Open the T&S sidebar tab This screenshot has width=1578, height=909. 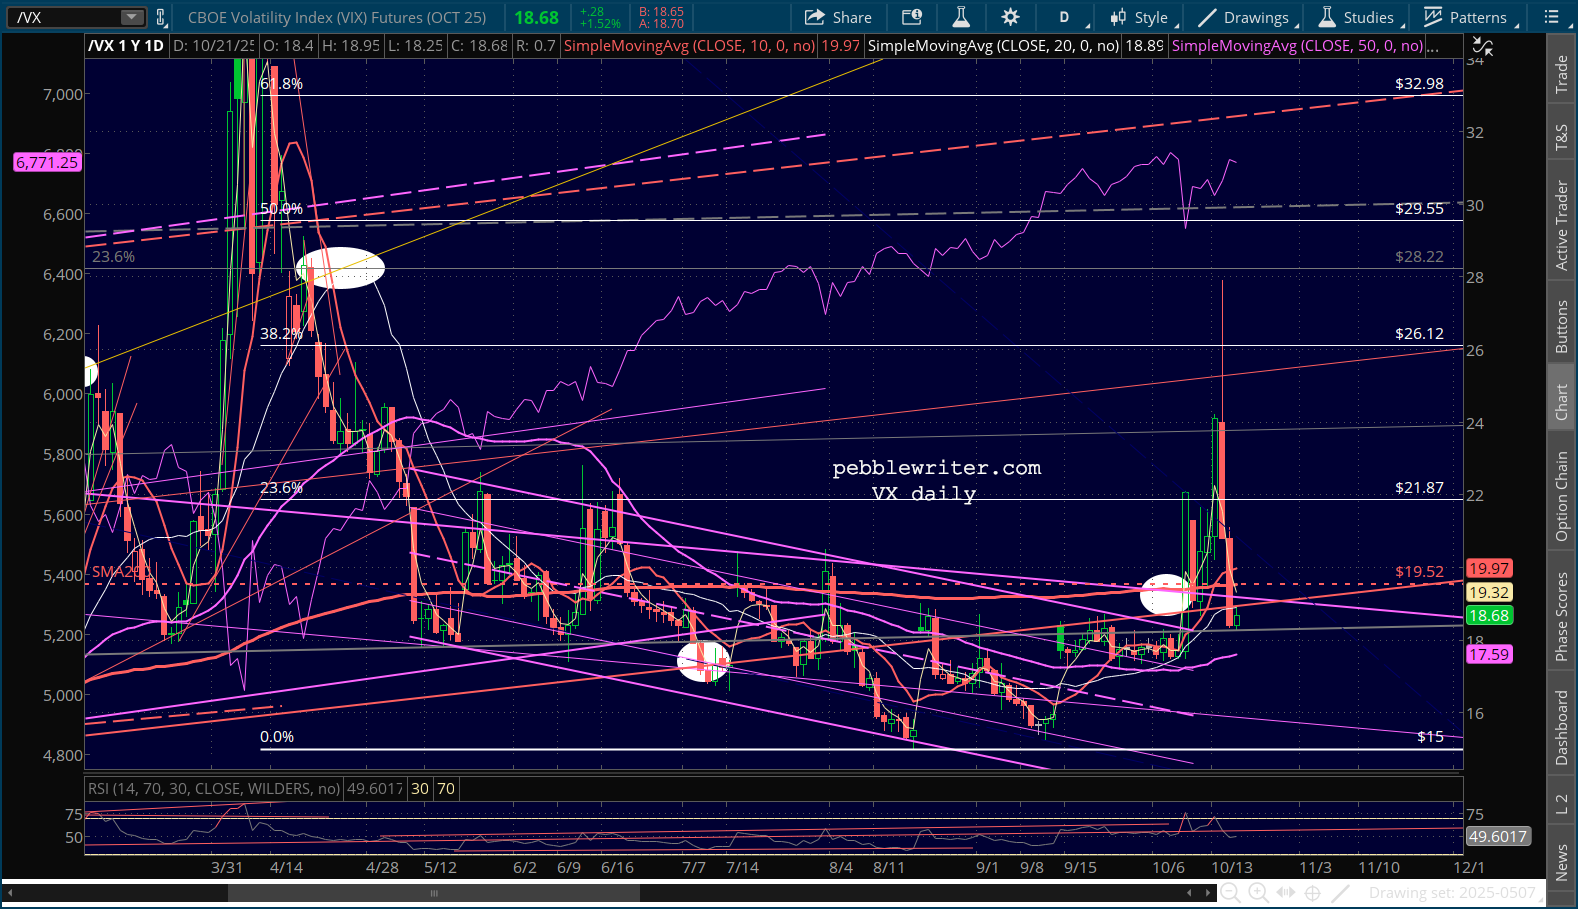coord(1561,138)
